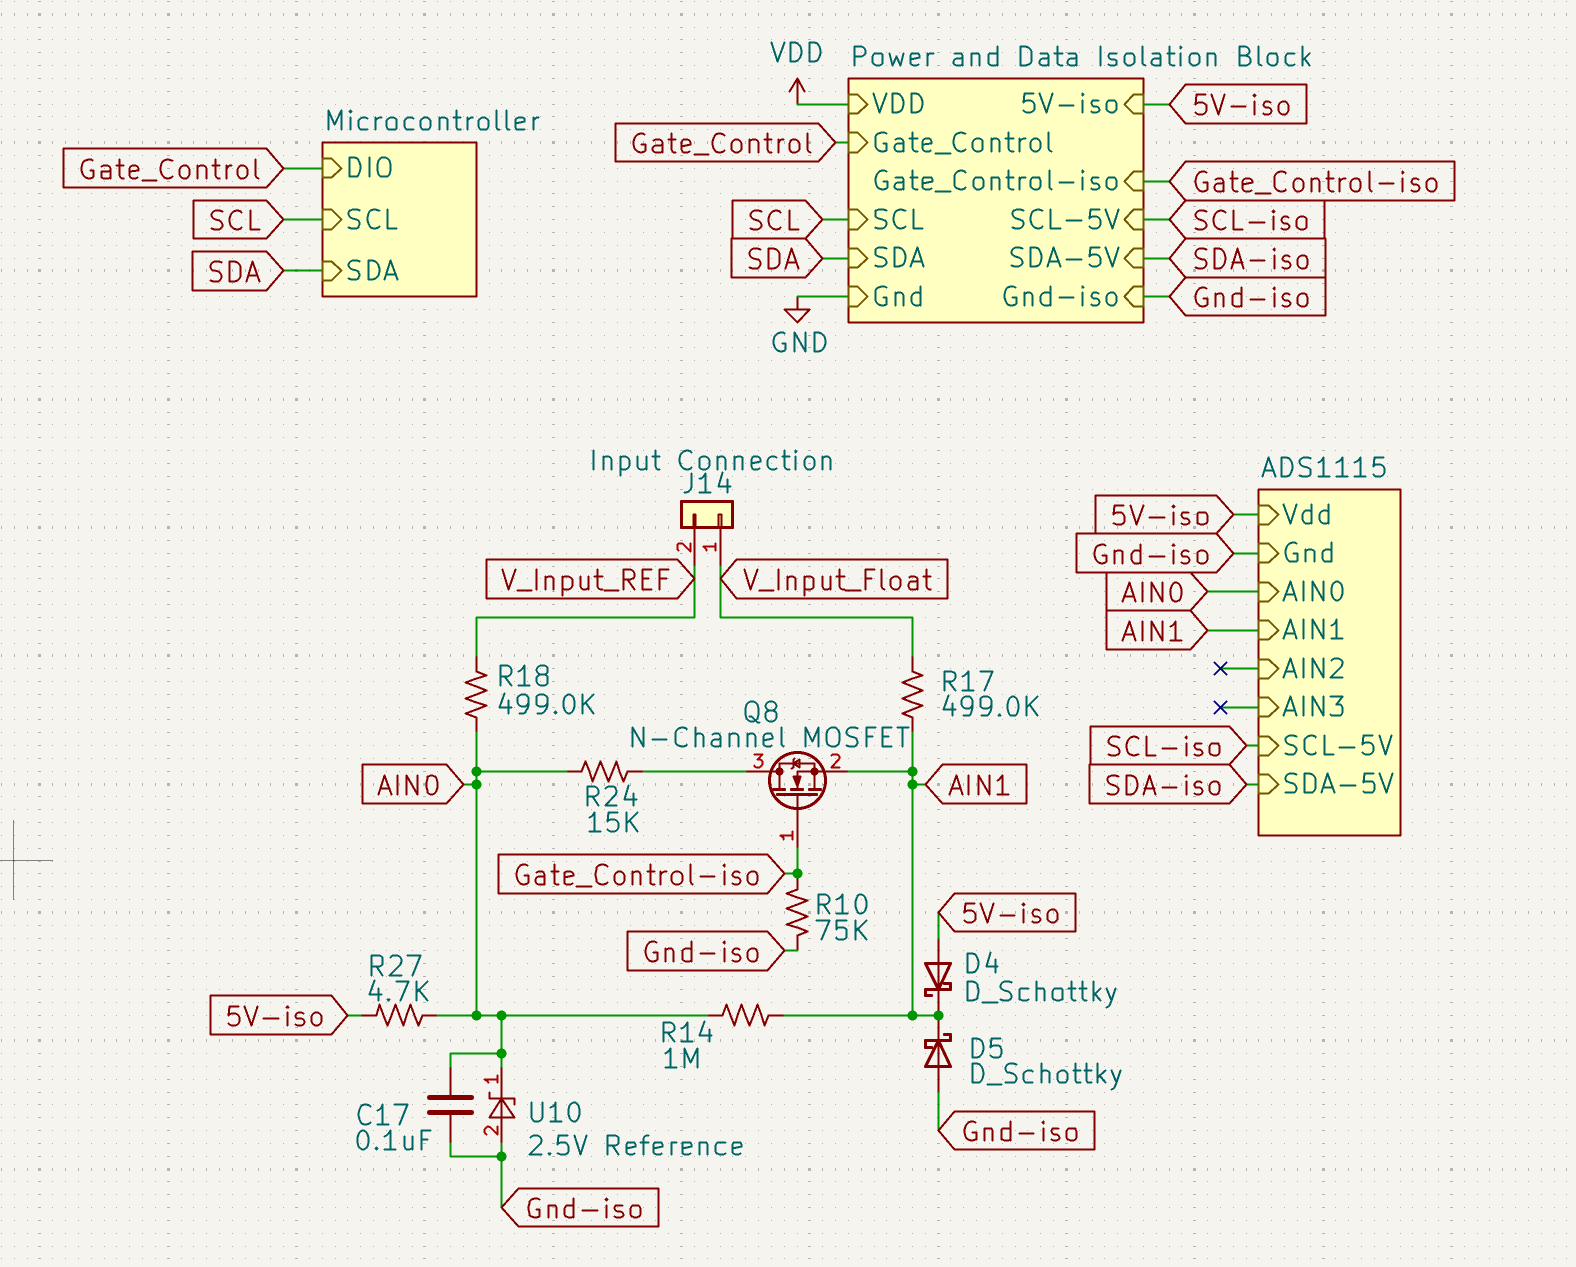
Task: Click the 75K value of R10
Action: point(842,931)
